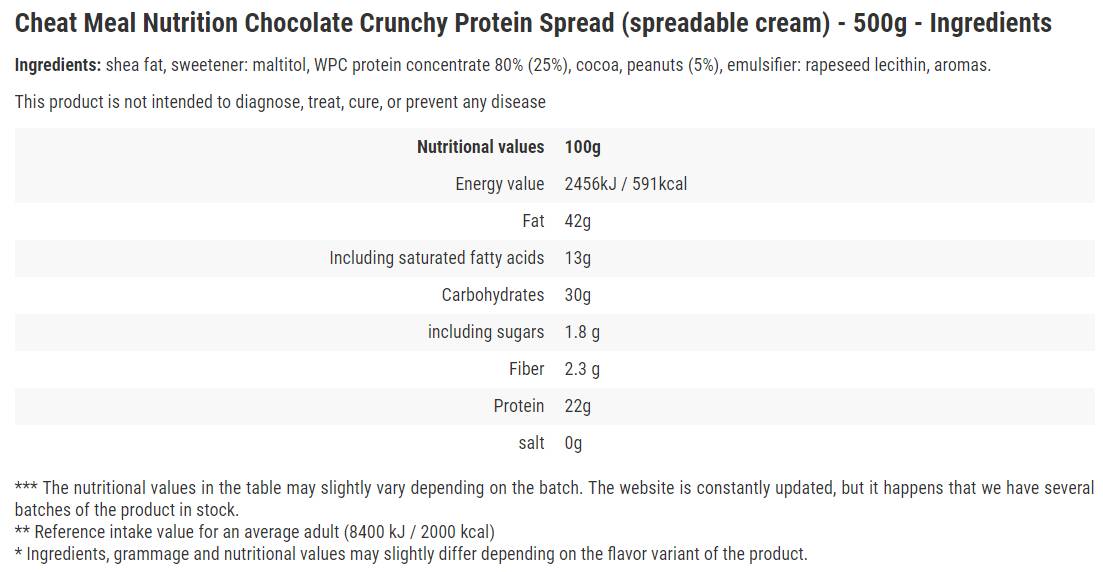Select the "30g" carbohydrates value
Image resolution: width=1103 pixels, height=572 pixels.
click(x=578, y=295)
